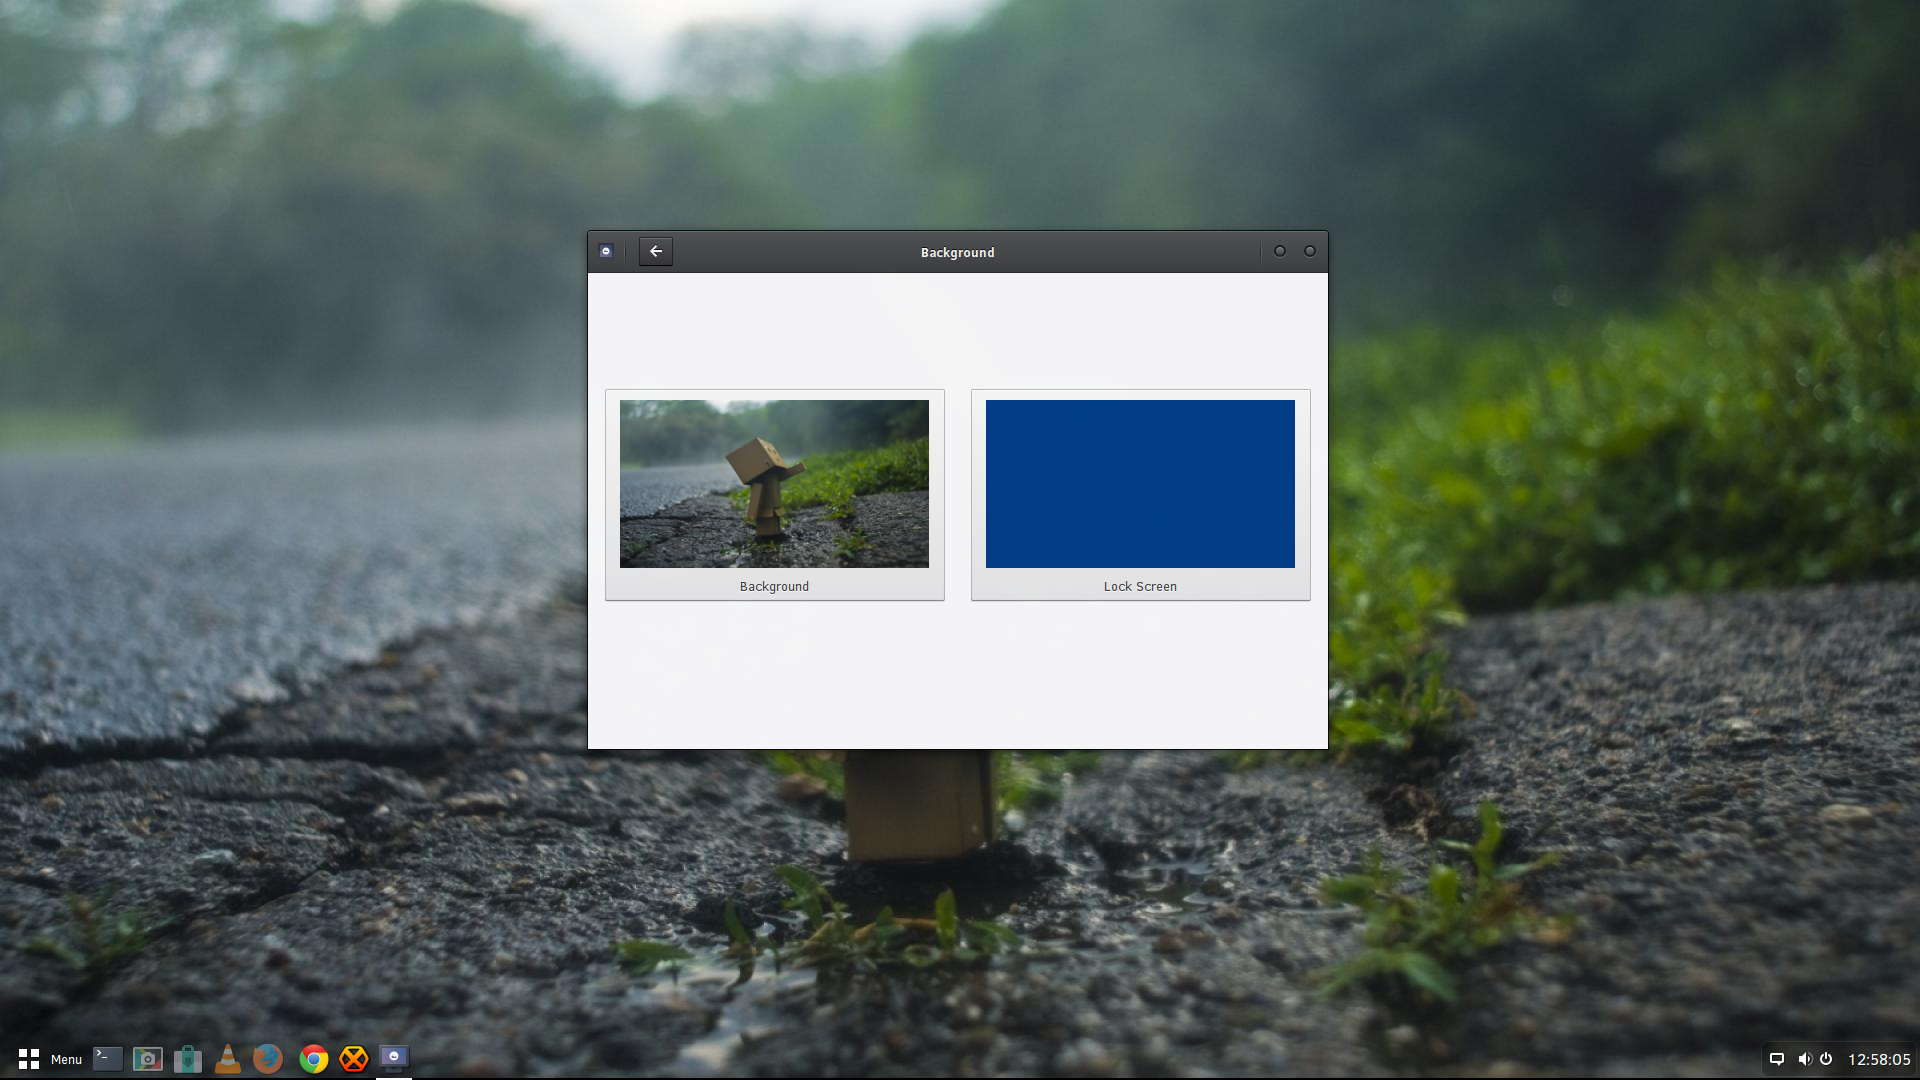The image size is (1920, 1080).
Task: Close the Background window
Action: click(x=1310, y=252)
